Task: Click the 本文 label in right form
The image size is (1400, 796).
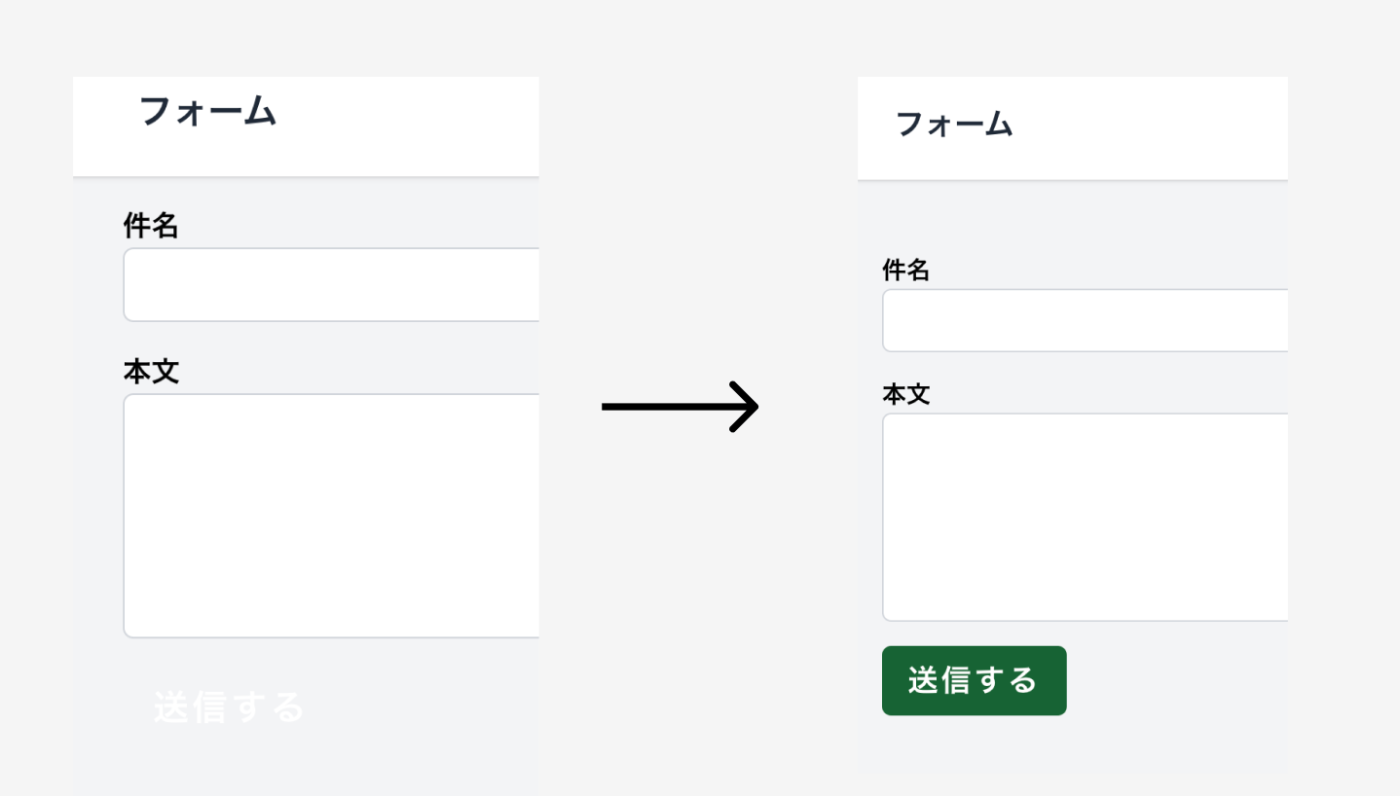Action: 906,395
